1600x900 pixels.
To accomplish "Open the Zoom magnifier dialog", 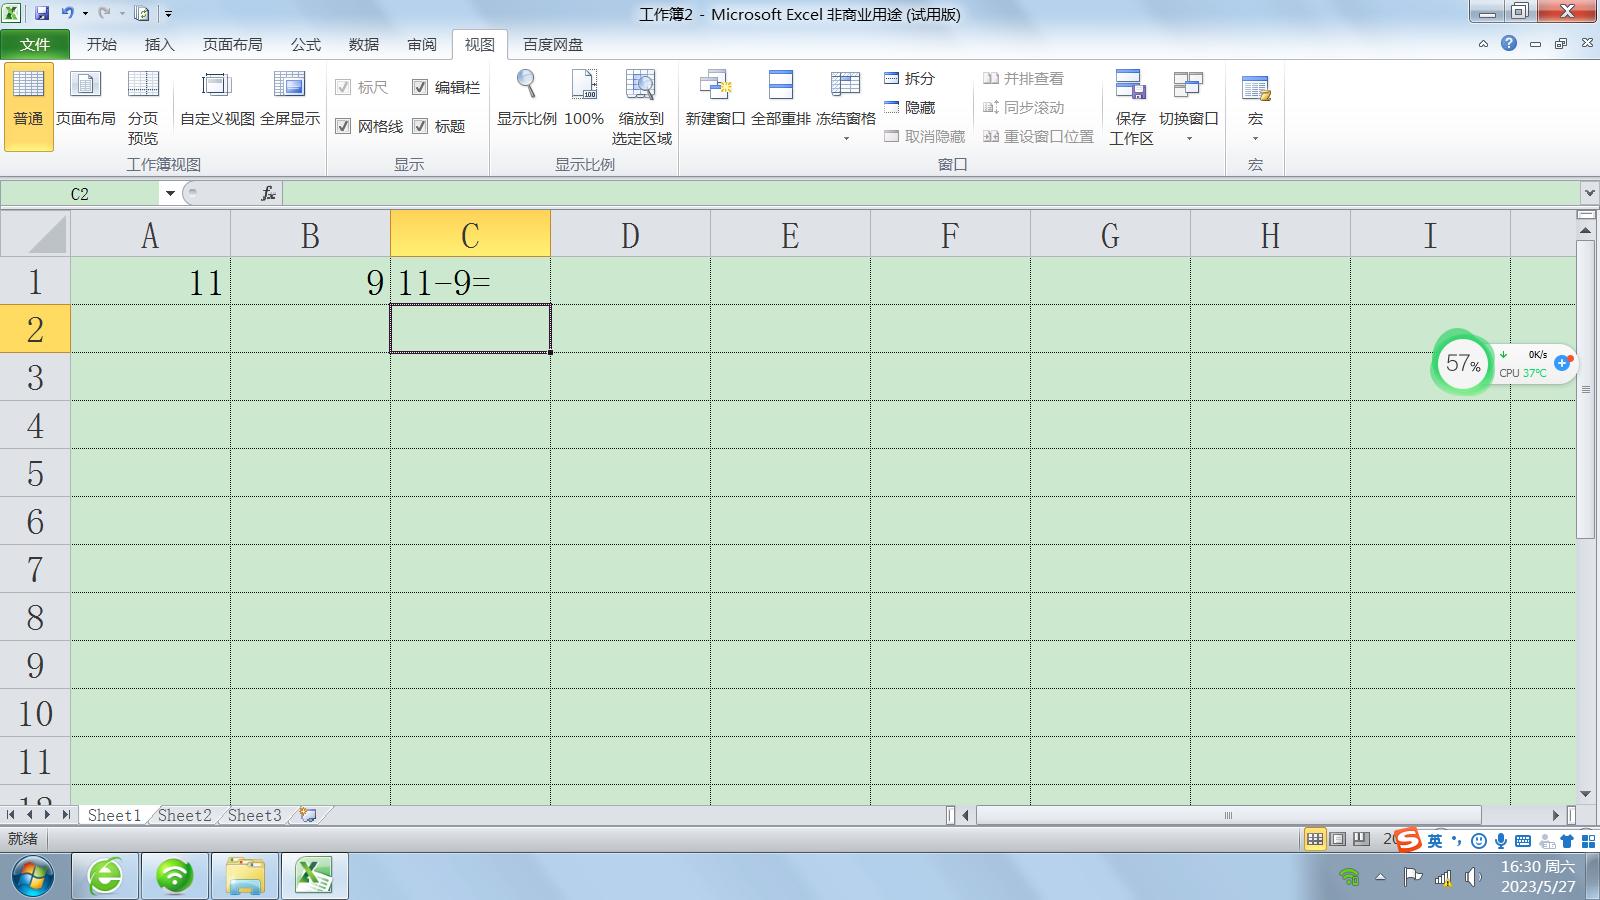I will [526, 86].
